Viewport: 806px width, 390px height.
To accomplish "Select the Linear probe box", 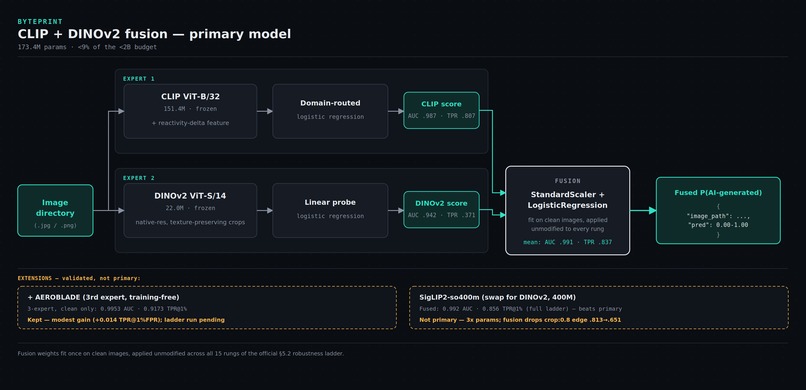I will (x=330, y=210).
